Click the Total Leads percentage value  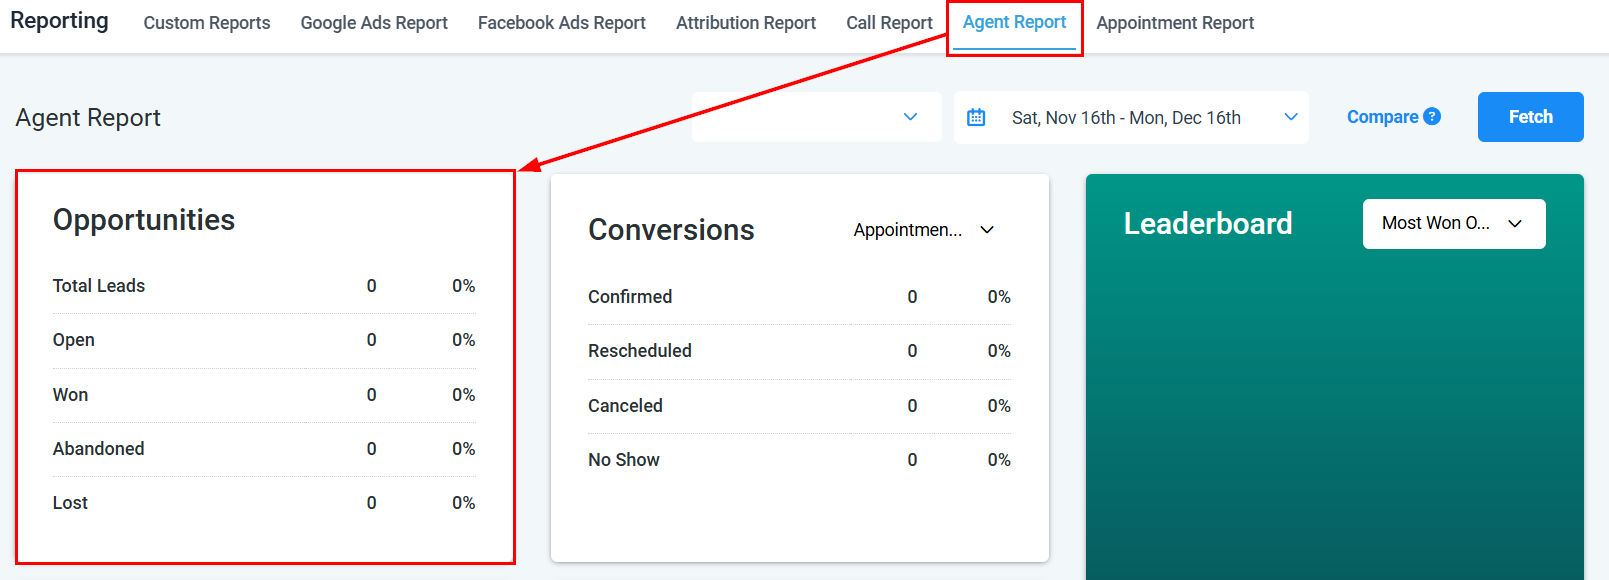pos(463,286)
